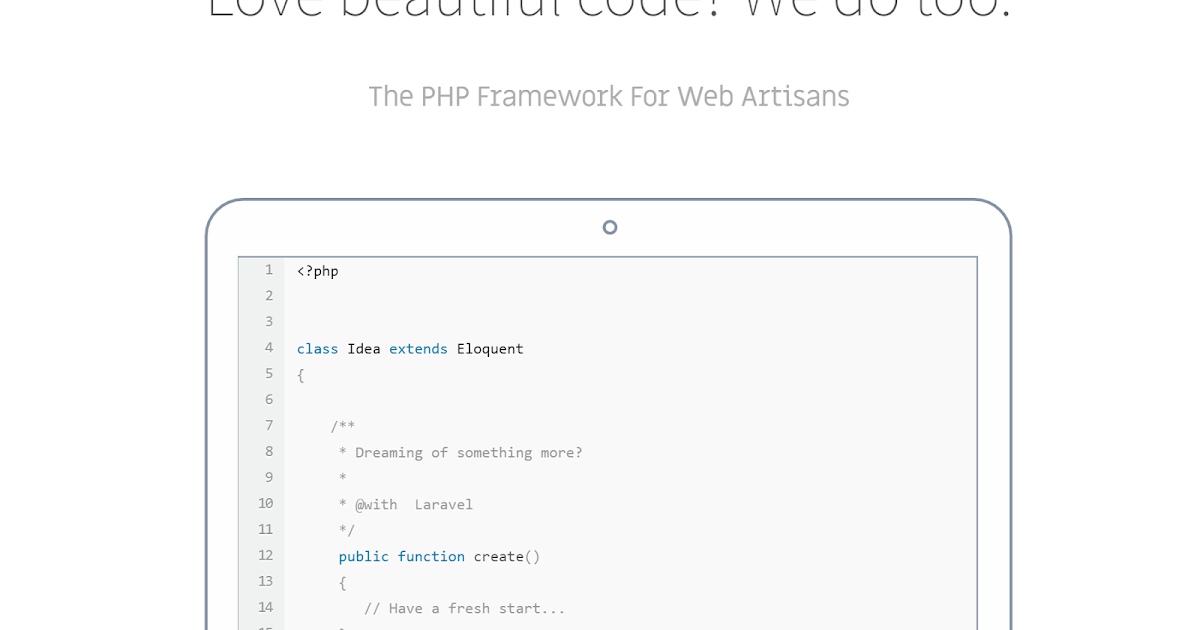1200x630 pixels.
Task: Click the 'function' keyword on line 12
Action: 431,557
